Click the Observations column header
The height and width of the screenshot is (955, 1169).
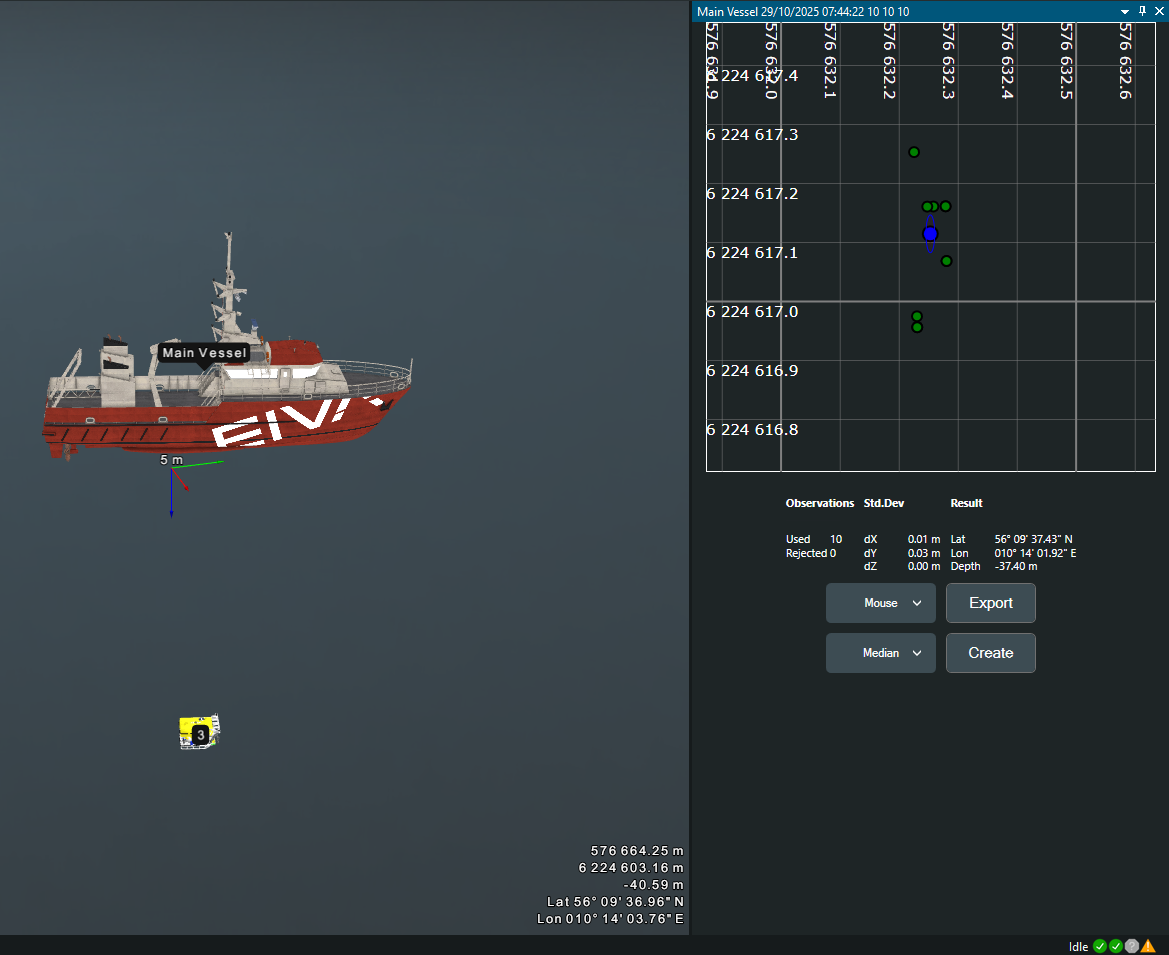(x=819, y=503)
